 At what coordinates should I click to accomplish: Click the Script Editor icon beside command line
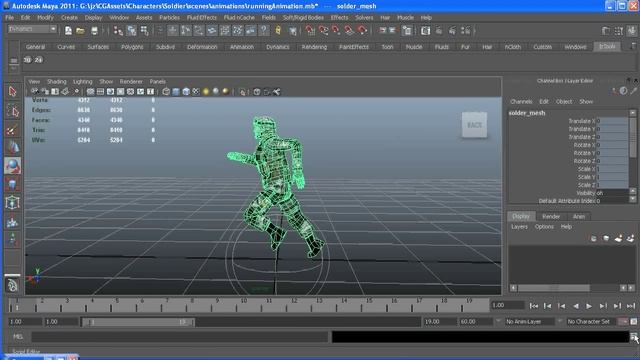(x=633, y=337)
